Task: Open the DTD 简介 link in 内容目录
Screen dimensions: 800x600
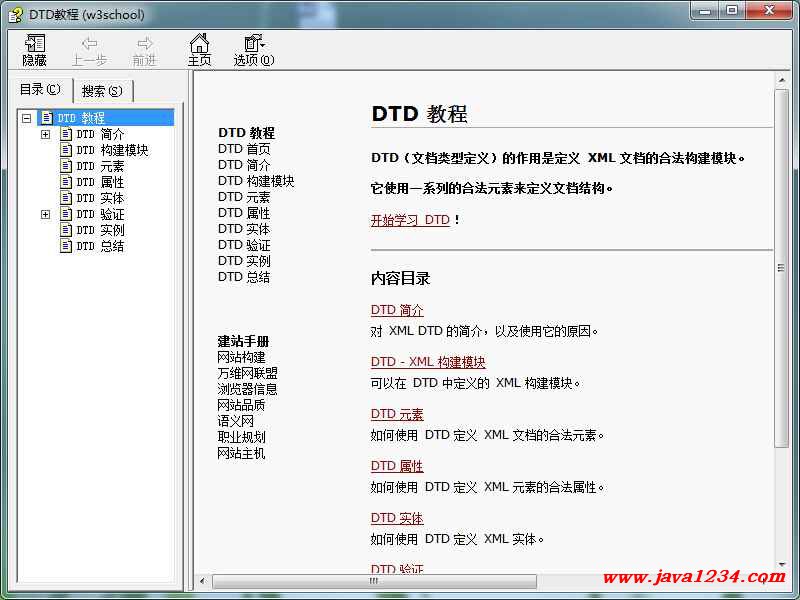Action: tap(397, 310)
